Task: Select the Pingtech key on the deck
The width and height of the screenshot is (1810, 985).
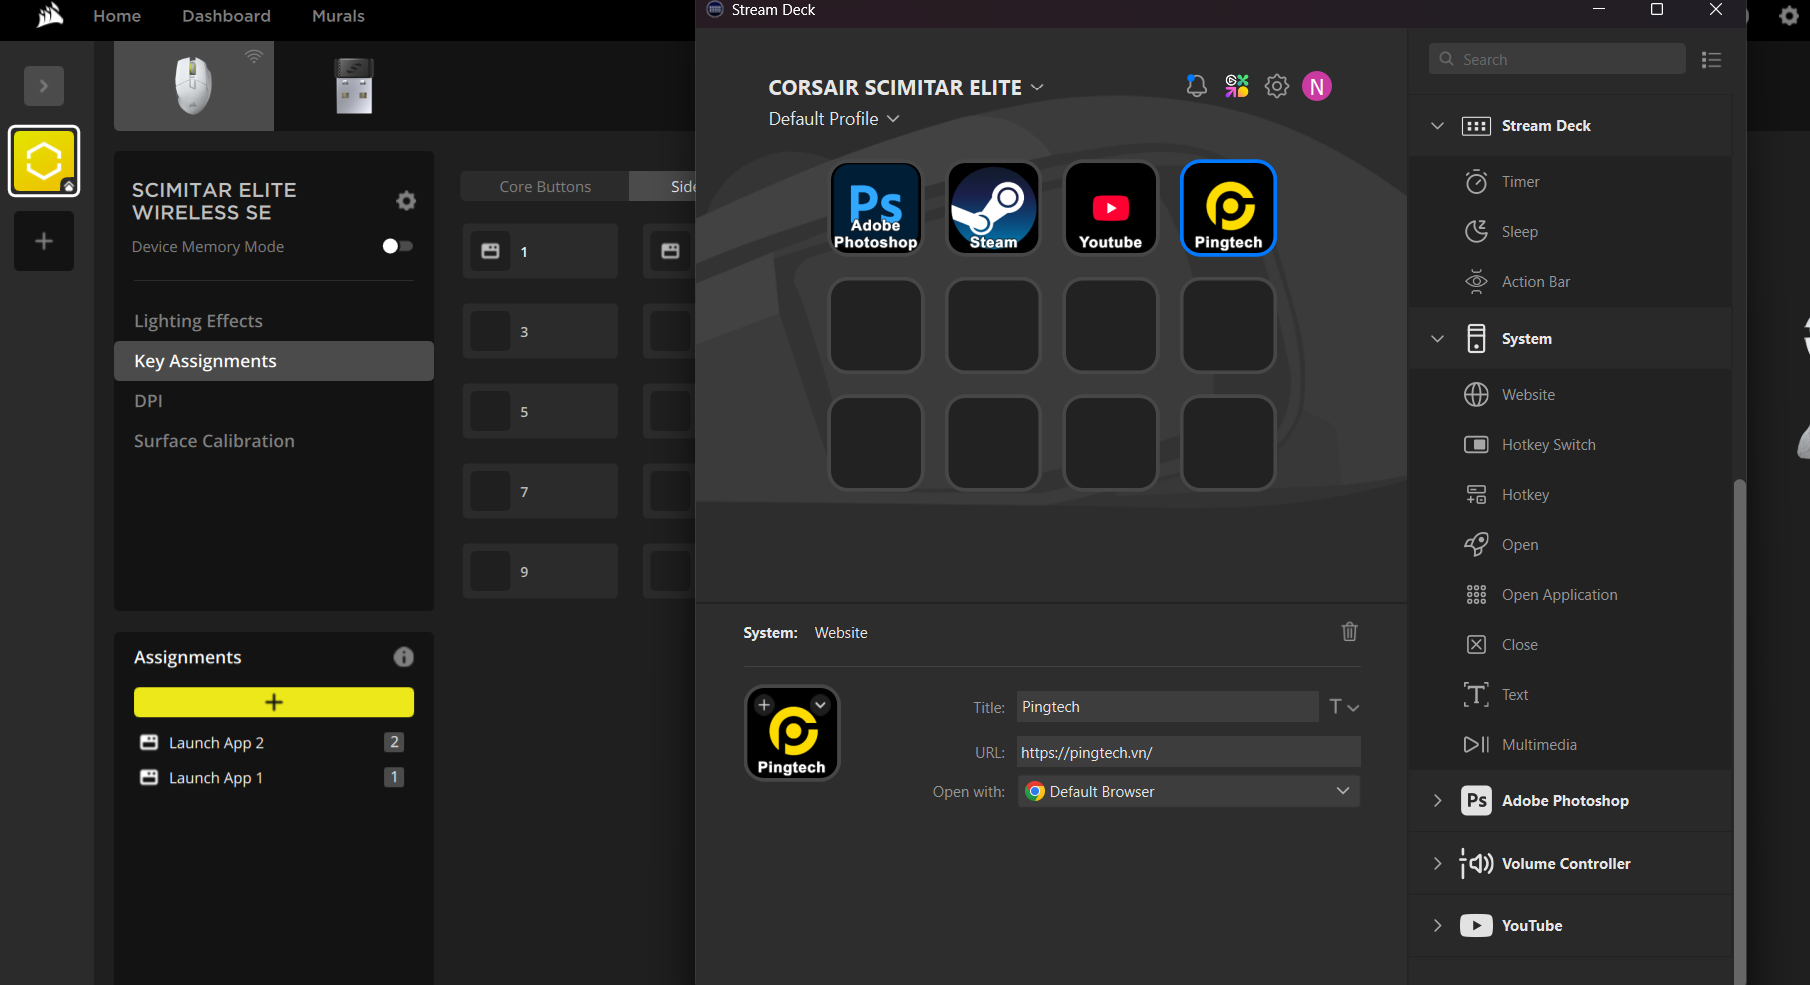Action: click(1228, 208)
